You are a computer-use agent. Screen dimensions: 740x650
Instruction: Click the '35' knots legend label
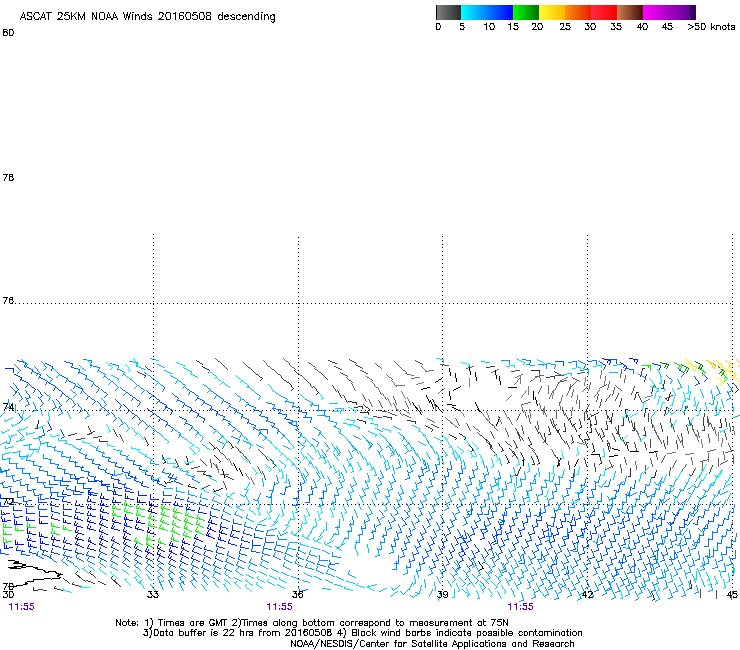pyautogui.click(x=616, y=27)
